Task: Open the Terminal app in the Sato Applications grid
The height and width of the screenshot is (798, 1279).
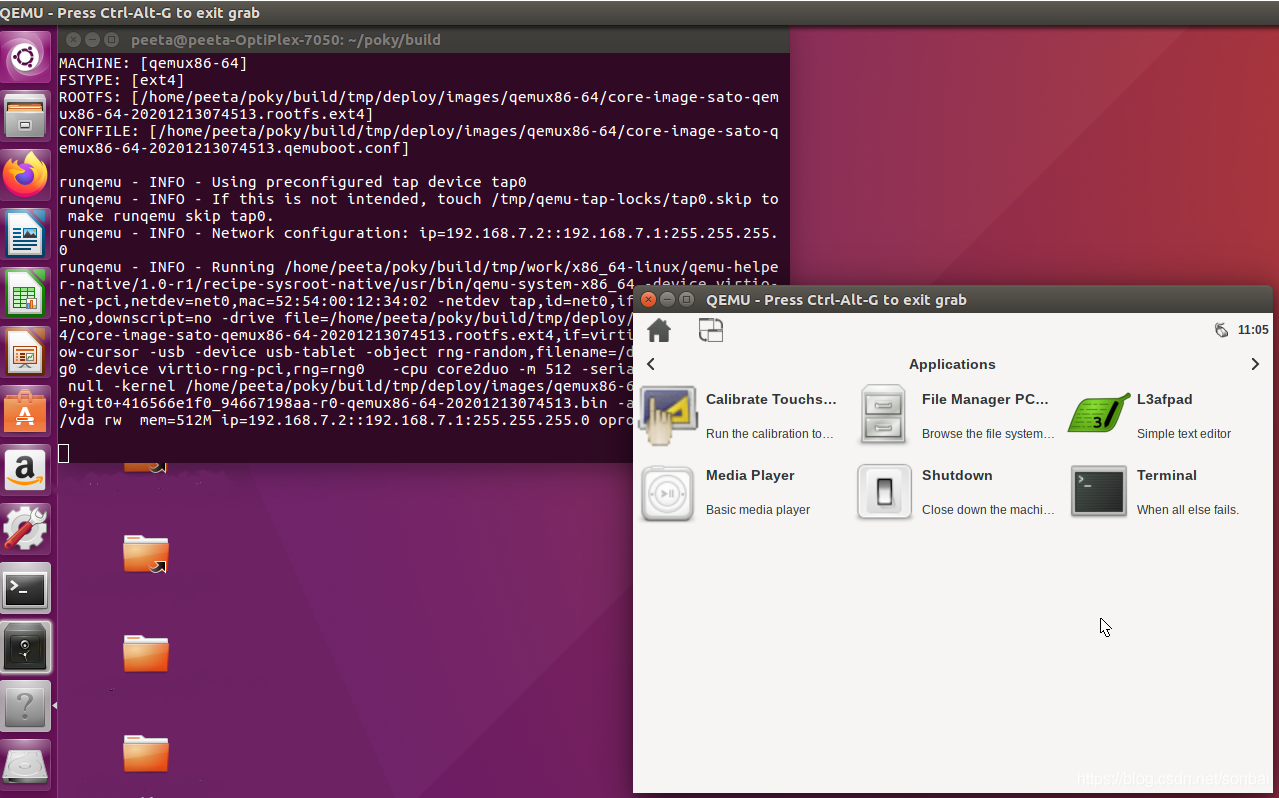Action: pos(1155,491)
